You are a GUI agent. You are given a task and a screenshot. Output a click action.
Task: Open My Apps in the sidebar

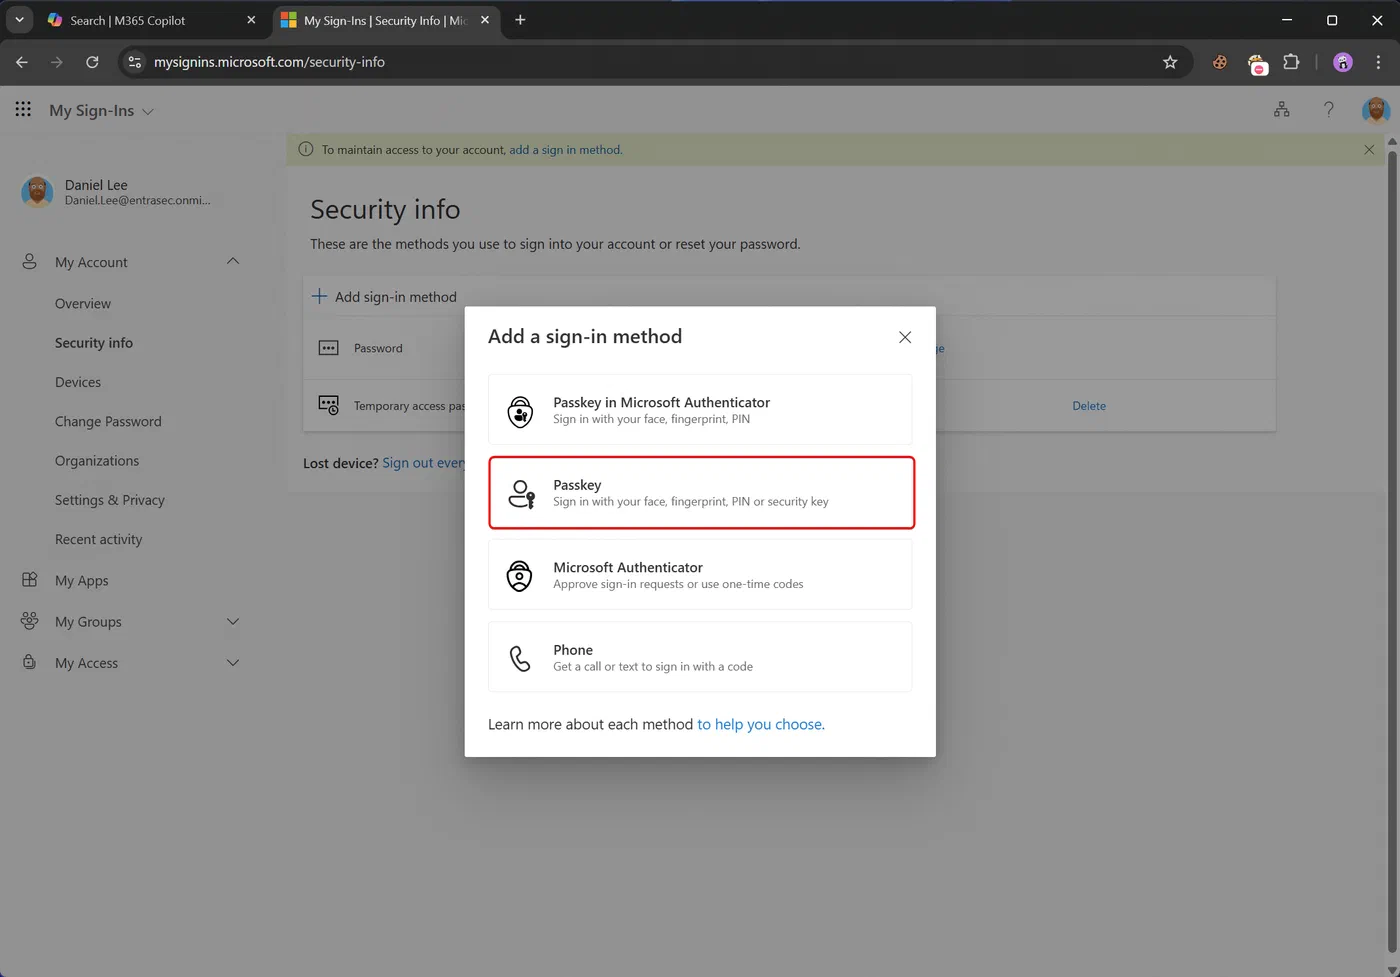(81, 580)
